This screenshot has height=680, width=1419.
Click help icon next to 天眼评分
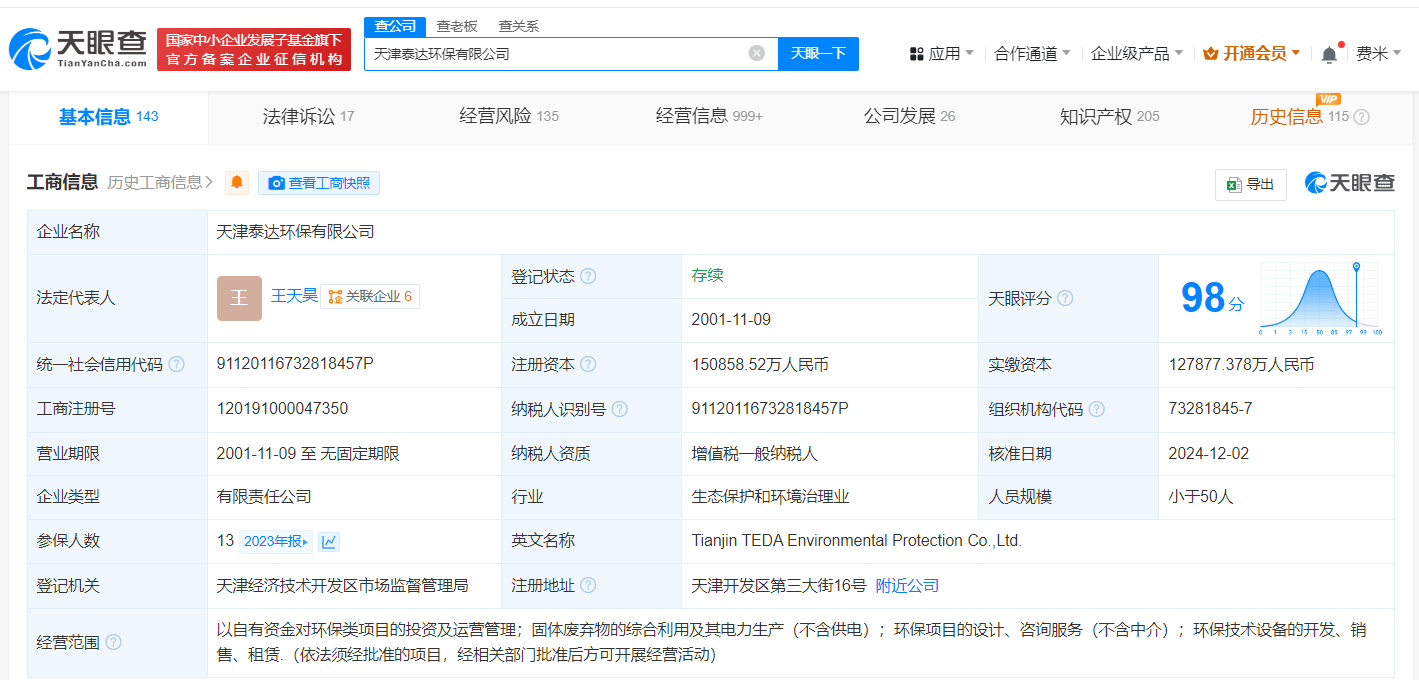[x=1065, y=298]
